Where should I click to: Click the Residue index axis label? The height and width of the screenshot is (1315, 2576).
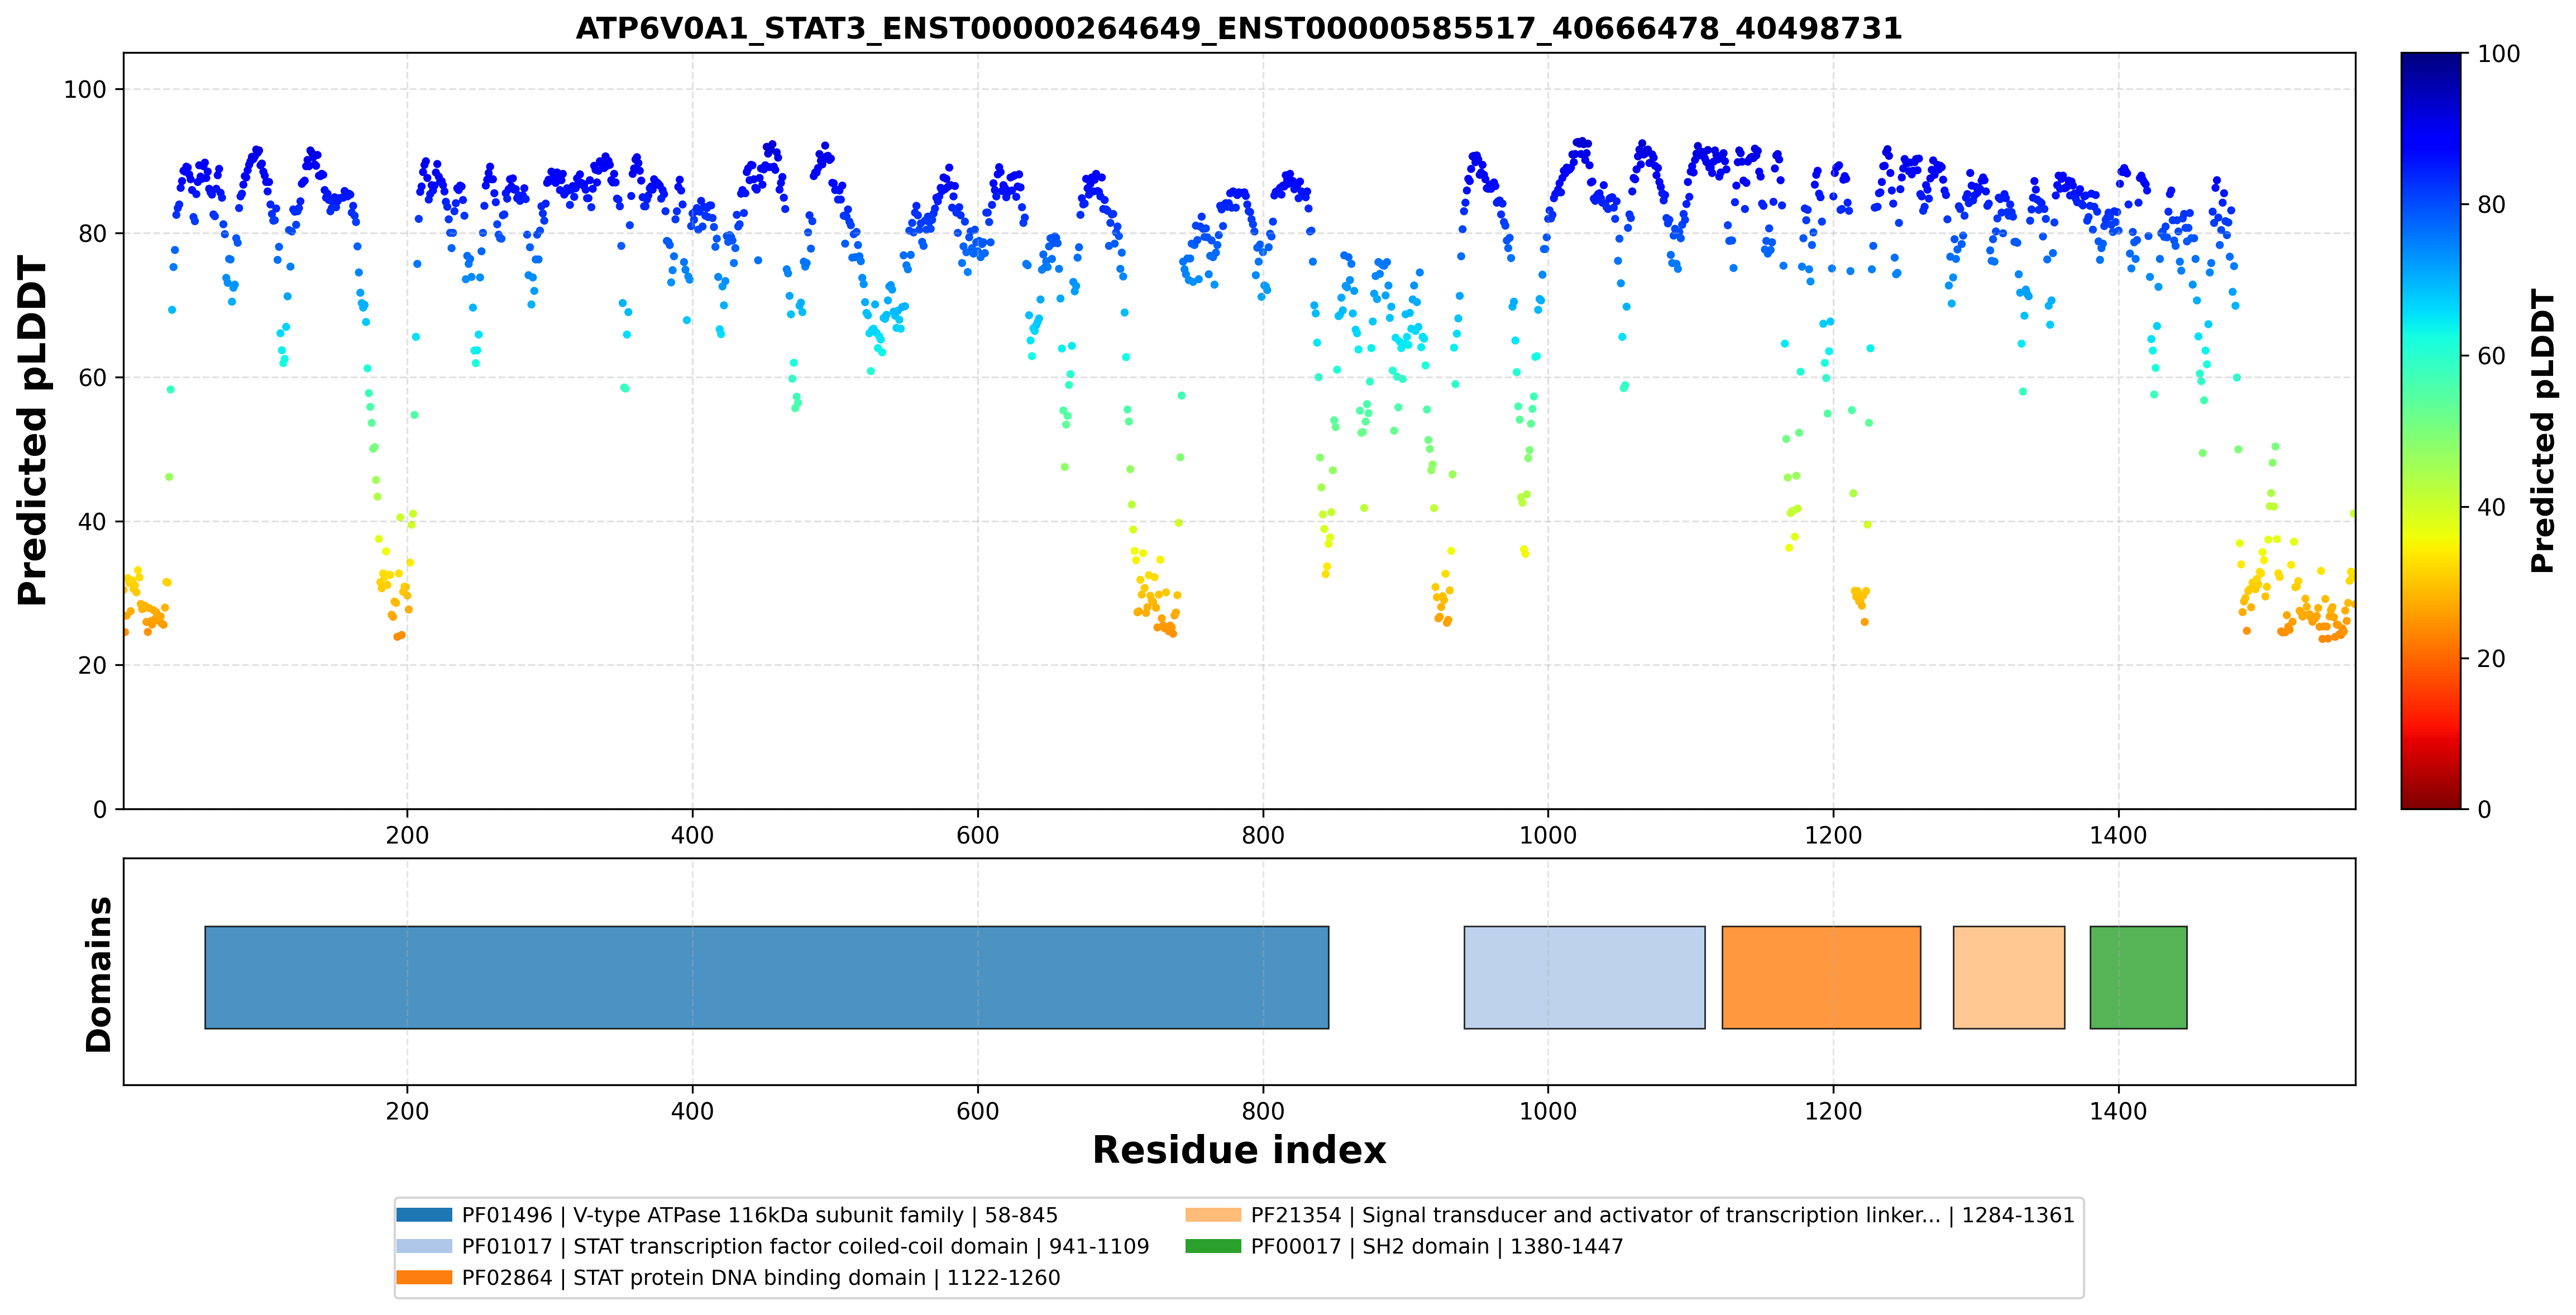coord(1239,1150)
